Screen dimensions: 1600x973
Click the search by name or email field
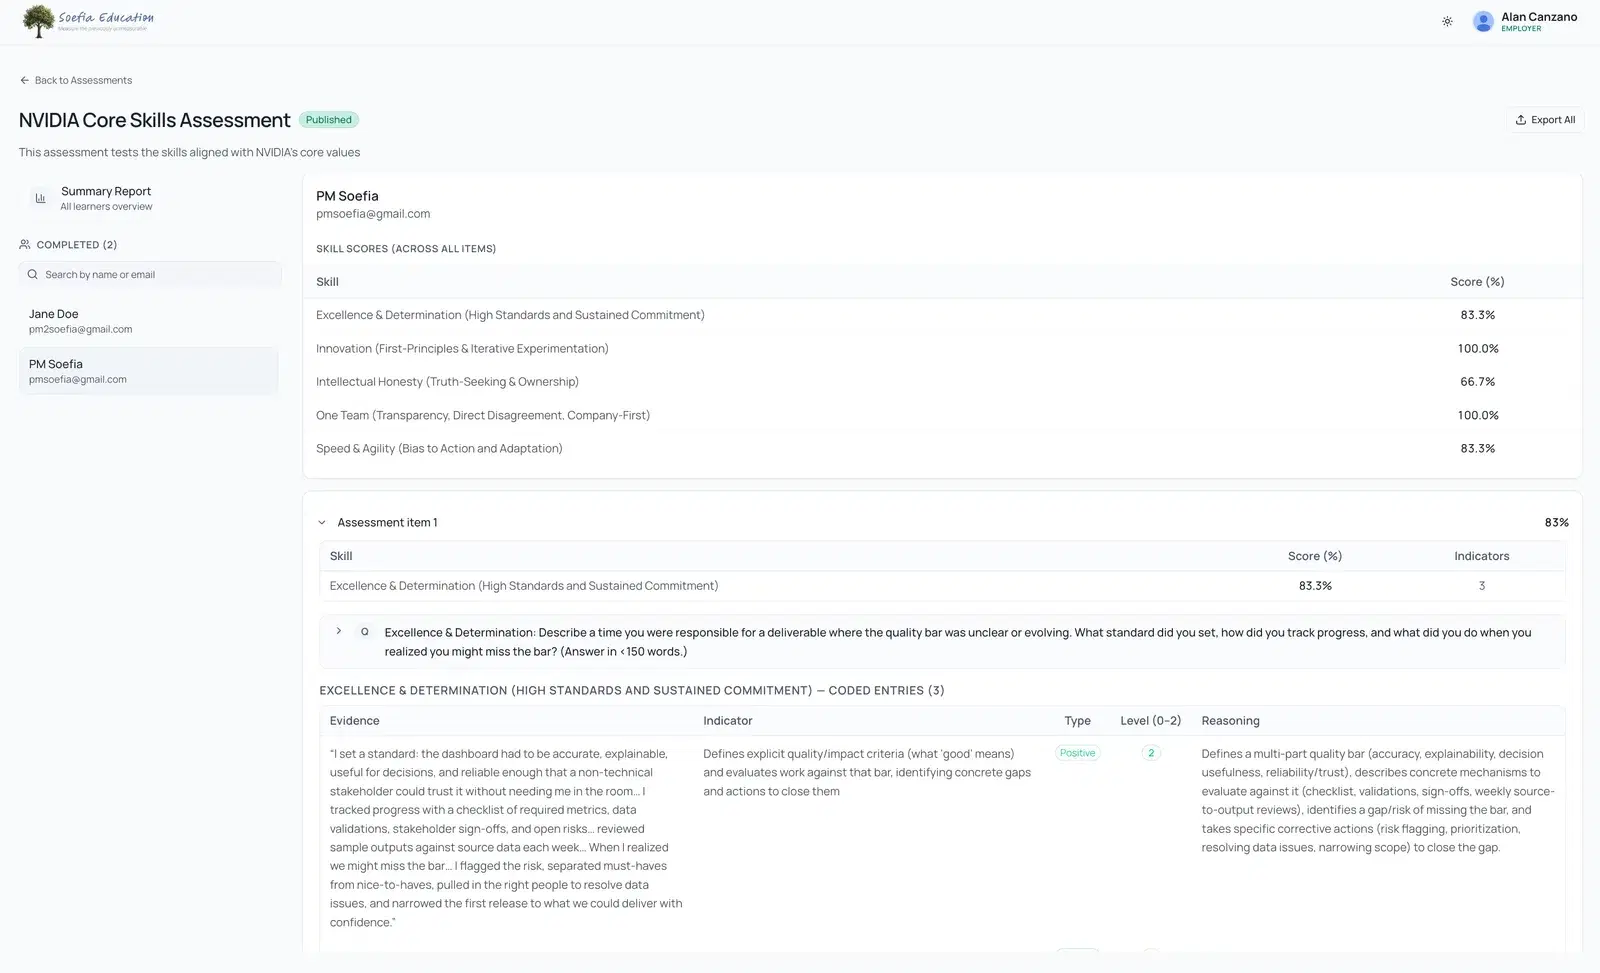tap(150, 274)
